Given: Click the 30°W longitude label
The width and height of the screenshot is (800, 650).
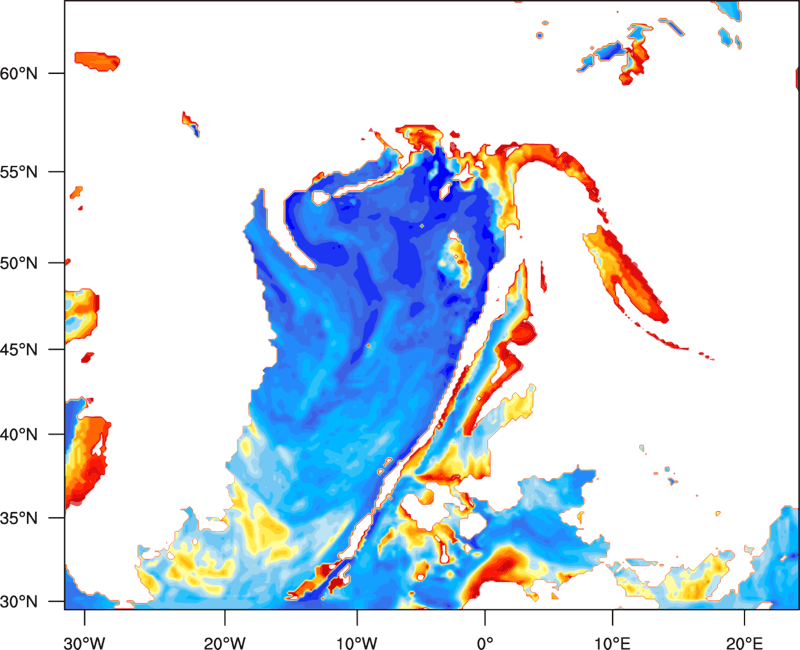Looking at the screenshot, I should coord(84,643).
